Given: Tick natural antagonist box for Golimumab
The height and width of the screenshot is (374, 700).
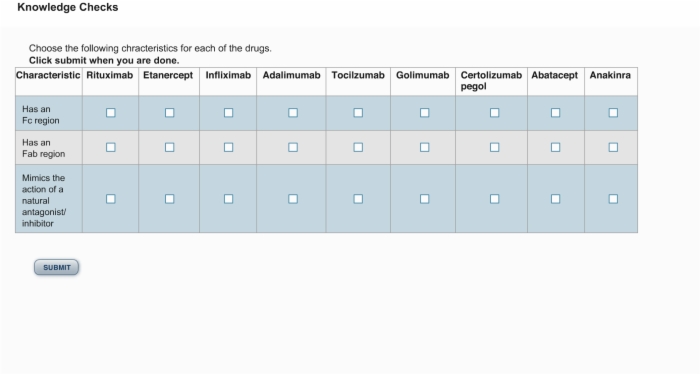Looking at the screenshot, I should [425, 199].
